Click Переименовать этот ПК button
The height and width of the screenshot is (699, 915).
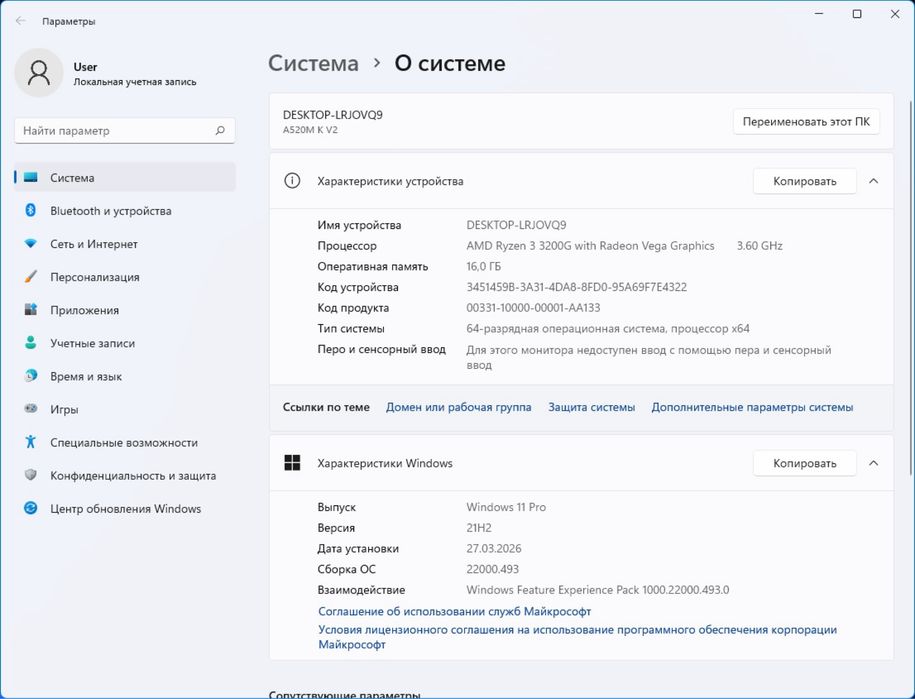pyautogui.click(x=806, y=121)
